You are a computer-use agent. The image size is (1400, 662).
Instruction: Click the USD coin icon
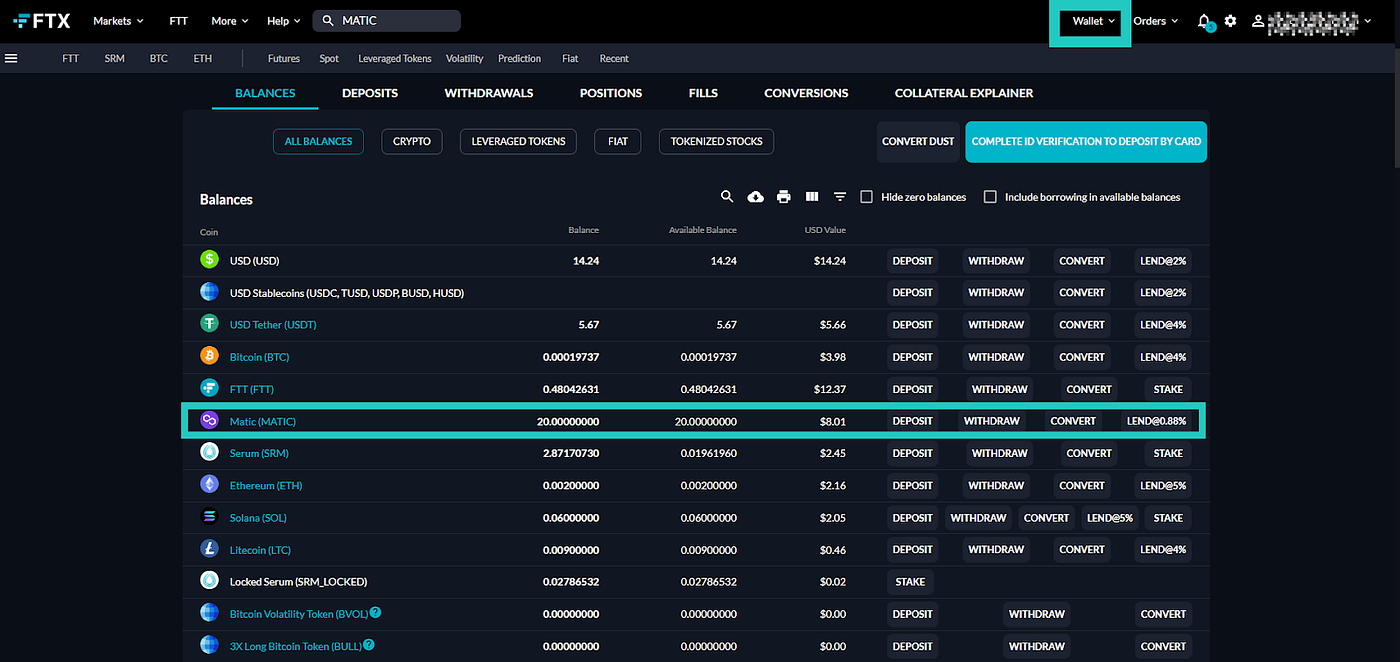(x=209, y=260)
